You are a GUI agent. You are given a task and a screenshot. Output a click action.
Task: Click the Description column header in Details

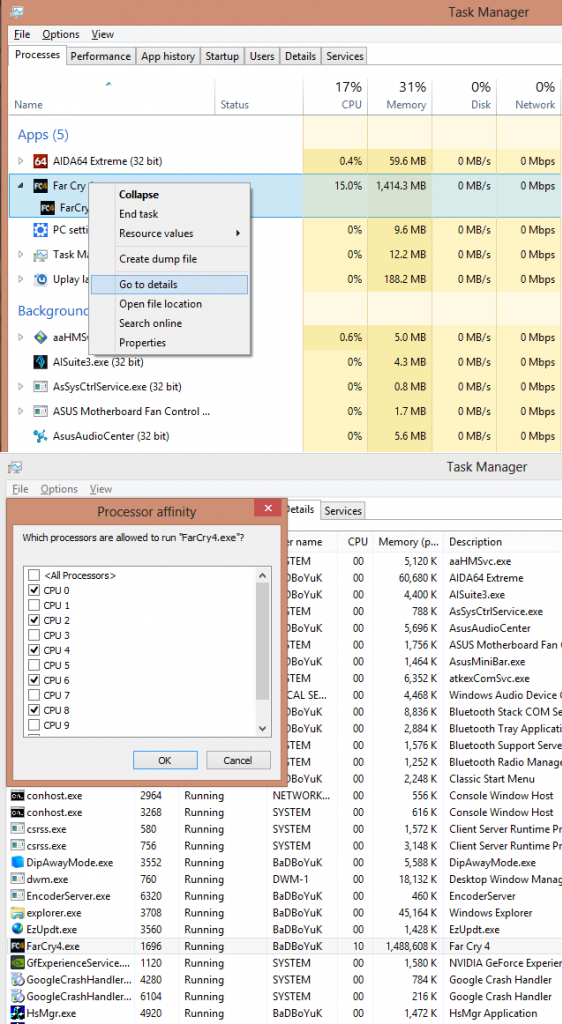503,542
